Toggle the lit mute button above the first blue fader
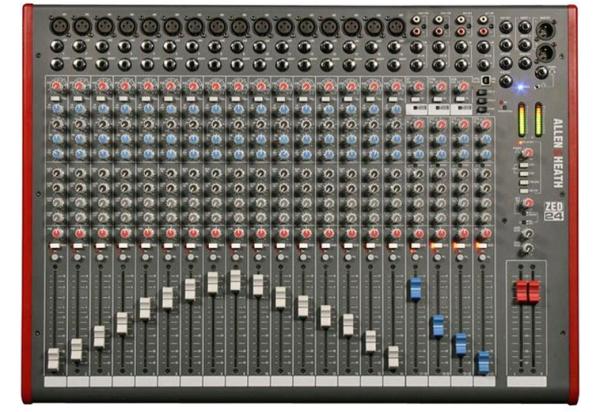Image resolution: width=600 pixels, height=412 pixels. click(x=415, y=246)
